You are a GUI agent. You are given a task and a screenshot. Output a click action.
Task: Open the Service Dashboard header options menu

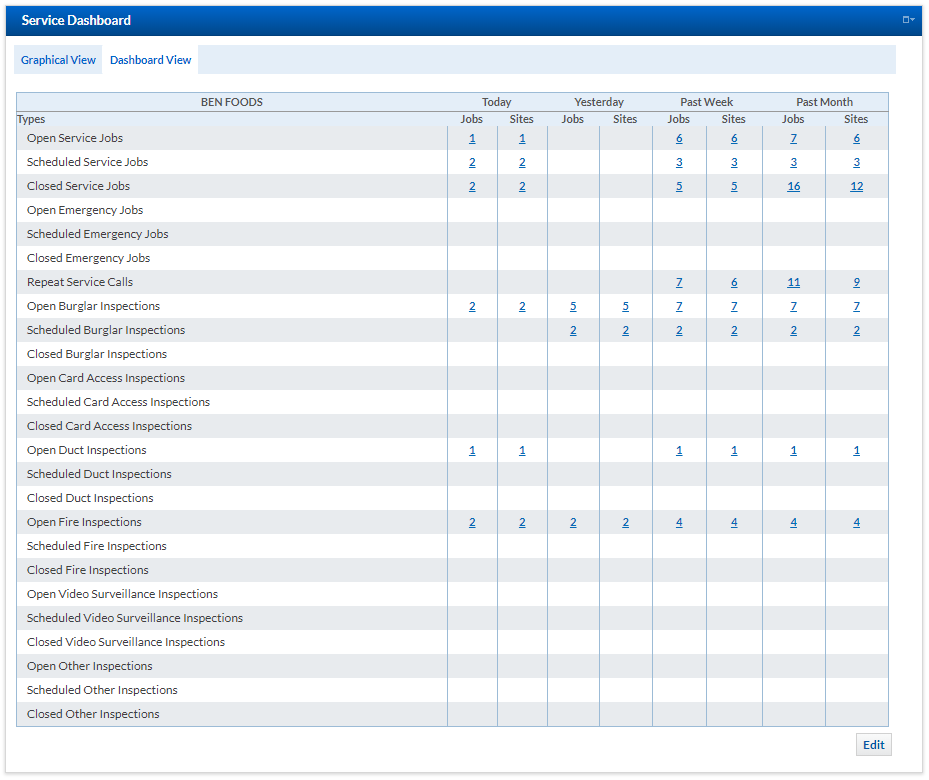click(x=908, y=20)
